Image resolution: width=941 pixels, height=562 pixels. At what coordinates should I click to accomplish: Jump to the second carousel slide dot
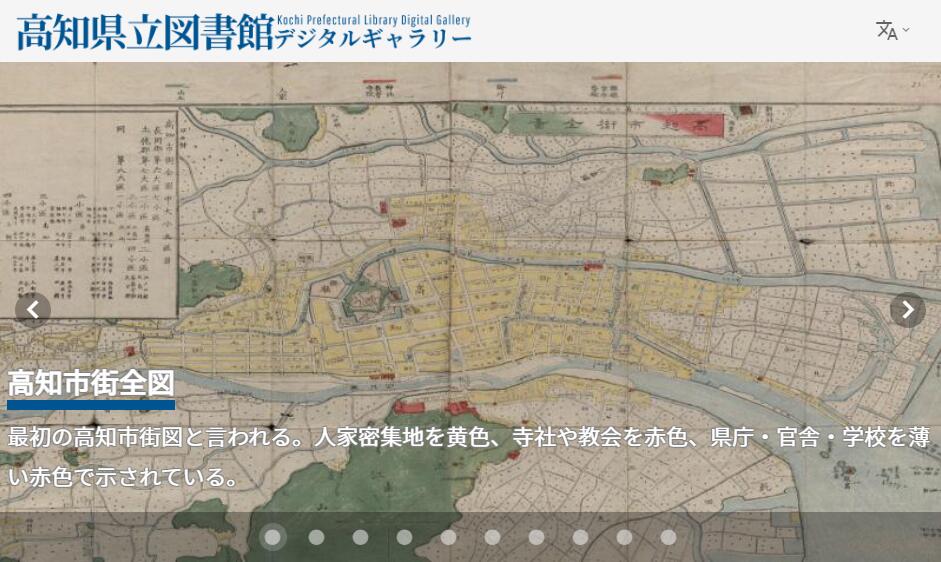tap(316, 537)
